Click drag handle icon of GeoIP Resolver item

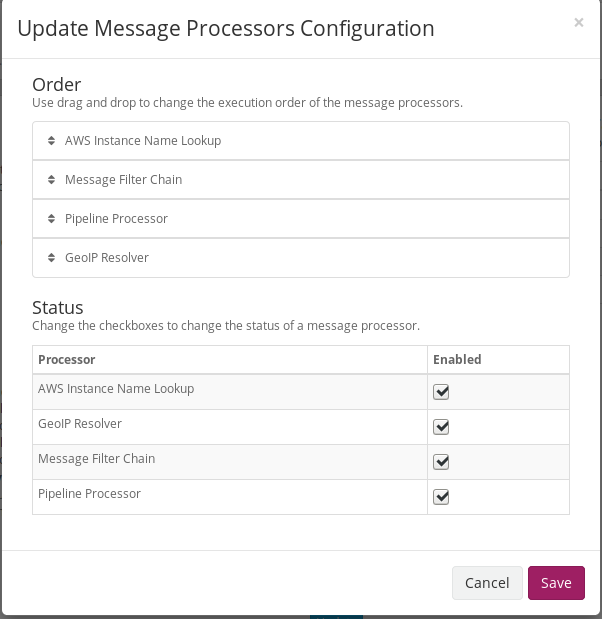51,258
